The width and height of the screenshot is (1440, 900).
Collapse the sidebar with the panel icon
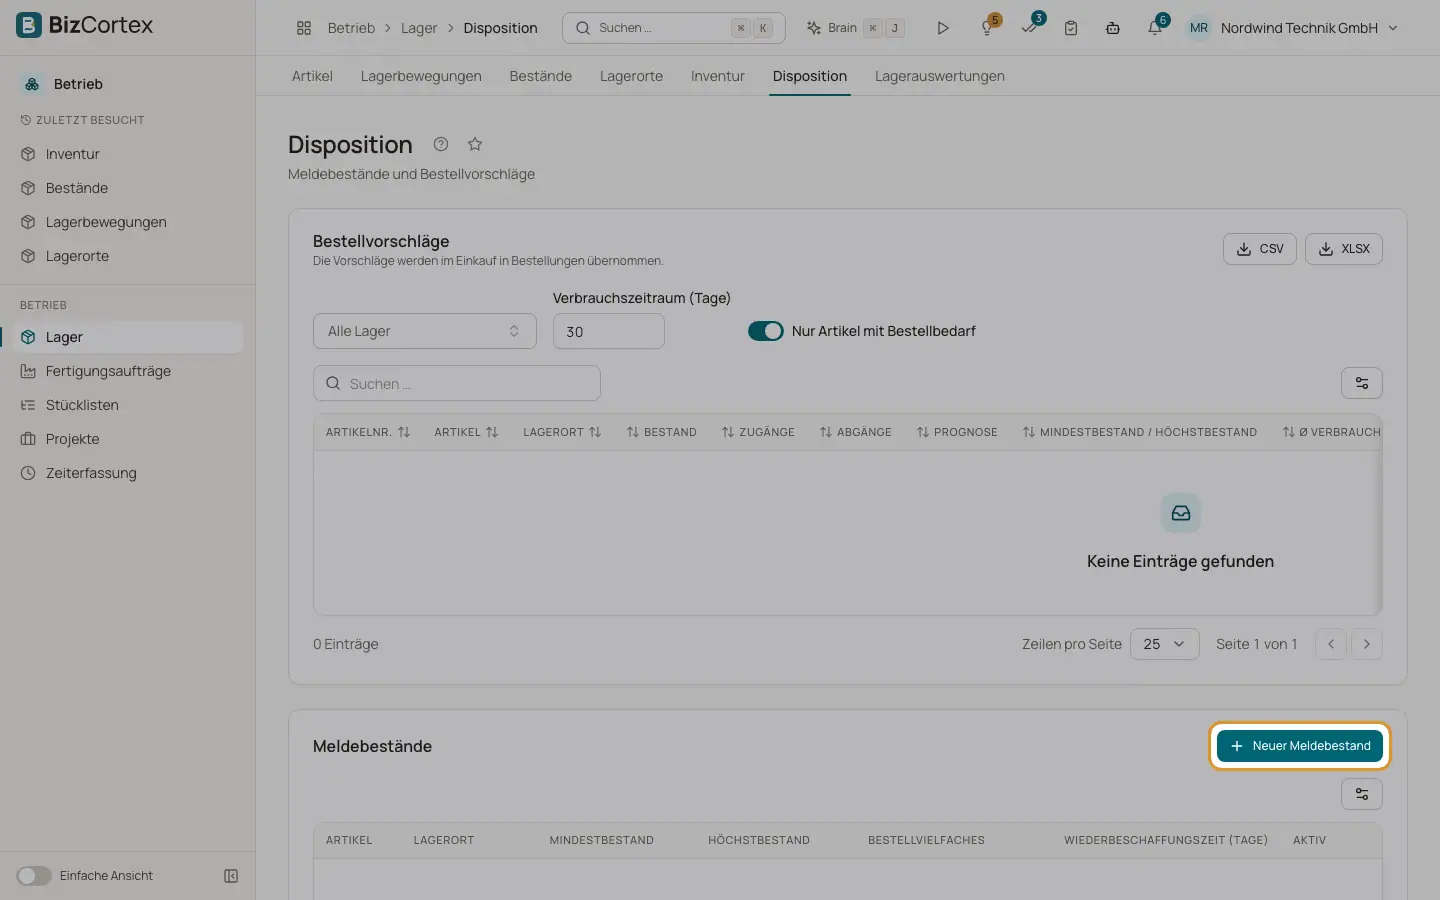(231, 876)
